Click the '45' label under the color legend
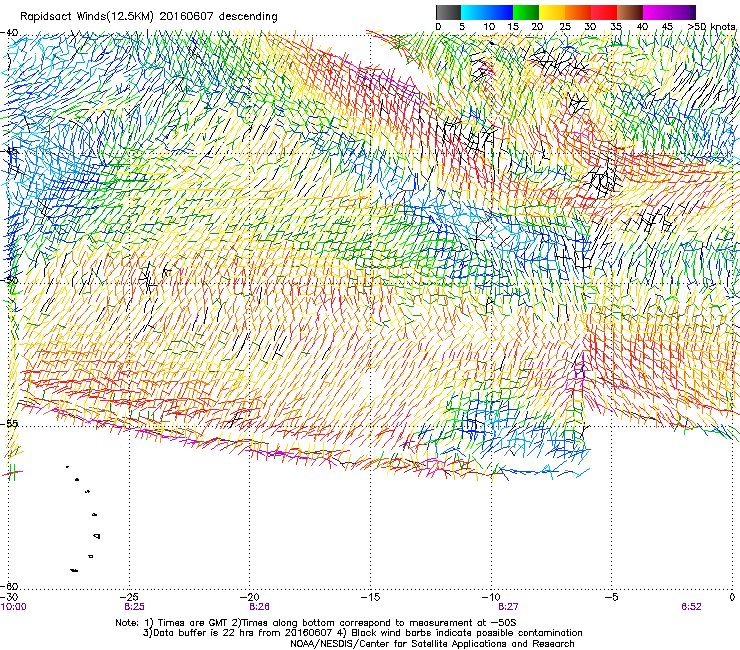Screen dimensions: 740x650 [x=667, y=27]
